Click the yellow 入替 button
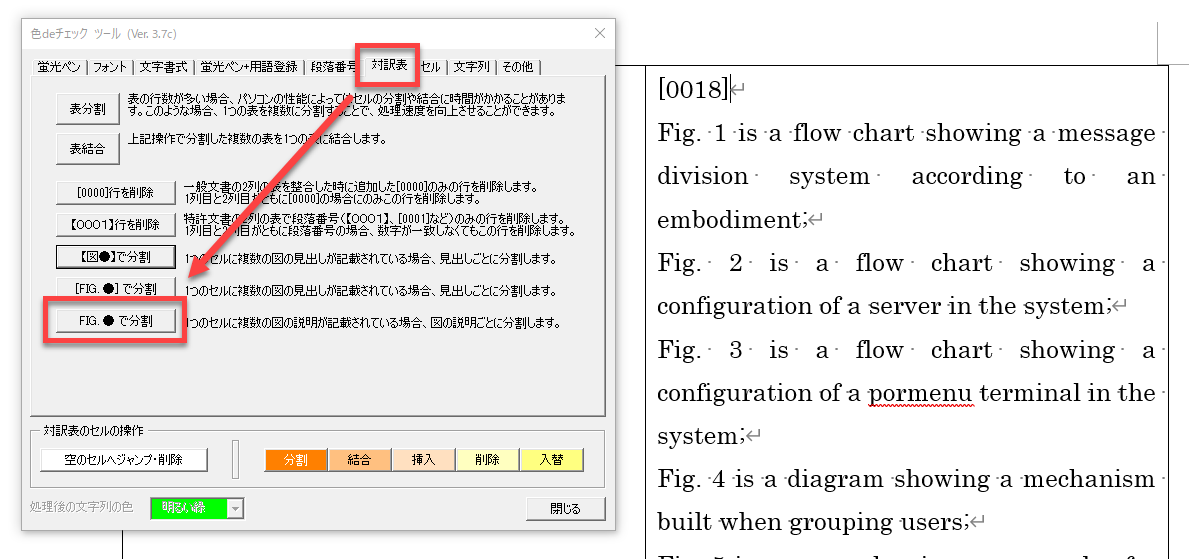Image resolution: width=1189 pixels, height=559 pixels. coord(551,460)
